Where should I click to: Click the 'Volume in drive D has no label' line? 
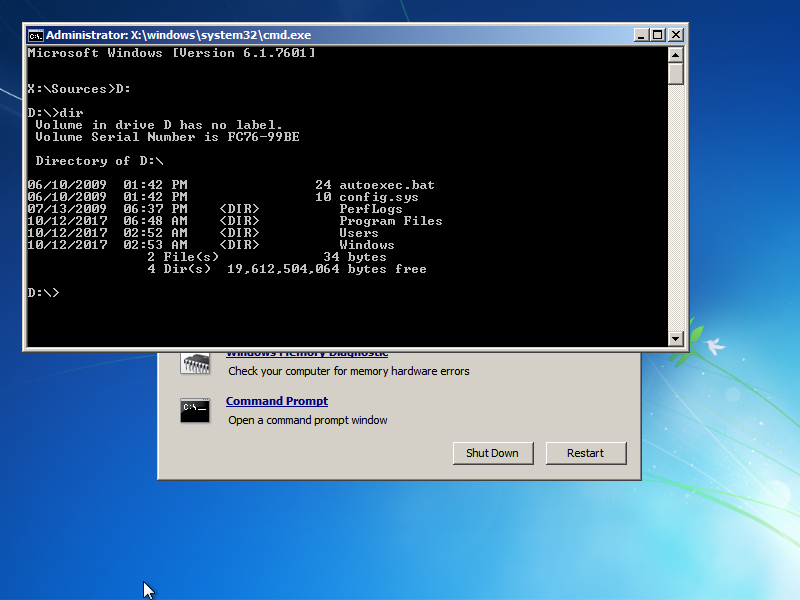pyautogui.click(x=159, y=125)
